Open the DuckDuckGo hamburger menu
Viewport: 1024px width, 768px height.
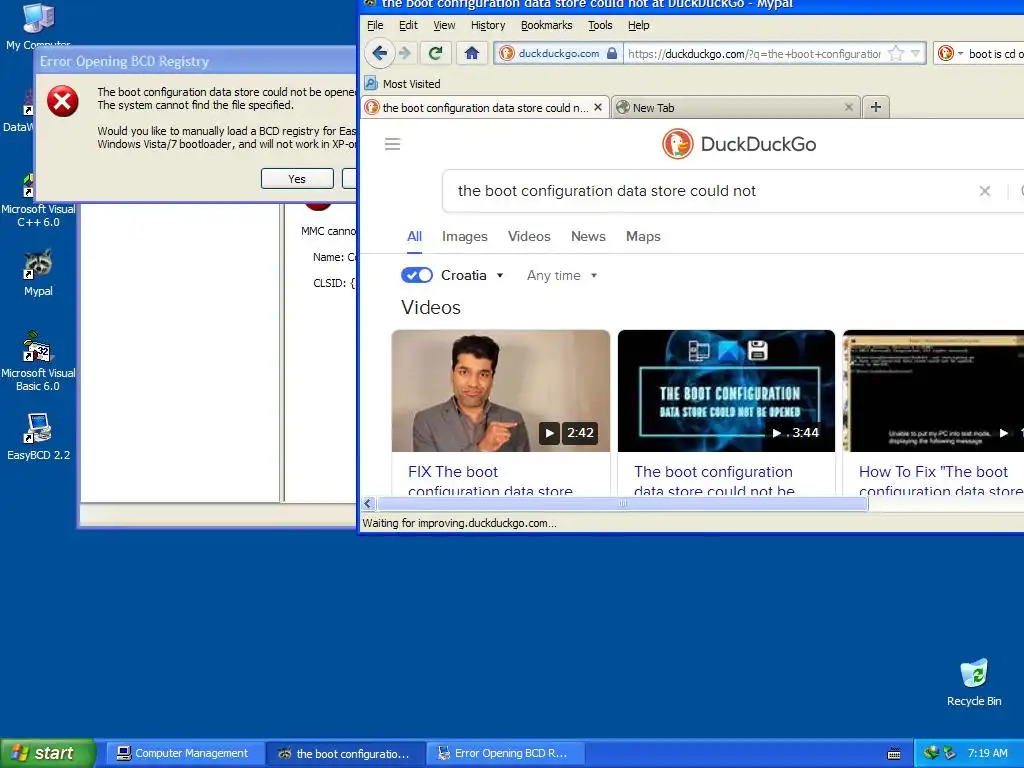pyautogui.click(x=392, y=144)
